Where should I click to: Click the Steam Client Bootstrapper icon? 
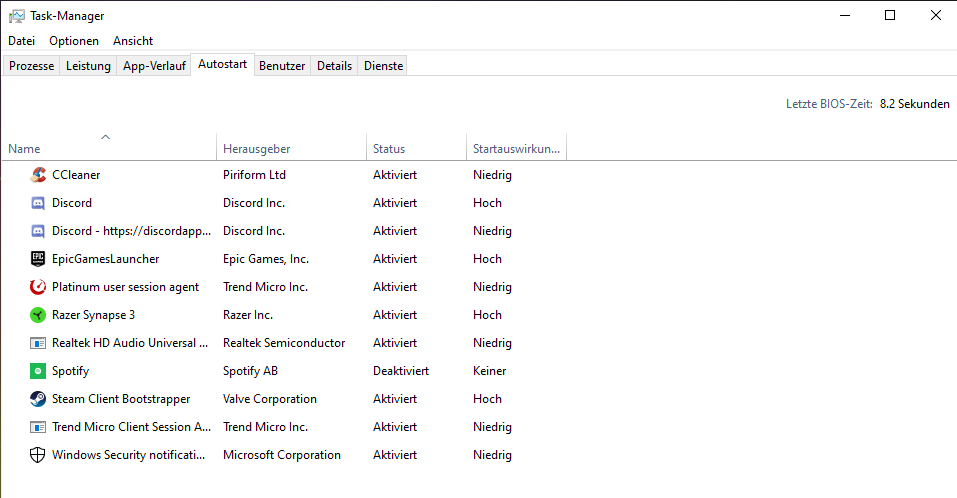point(38,399)
